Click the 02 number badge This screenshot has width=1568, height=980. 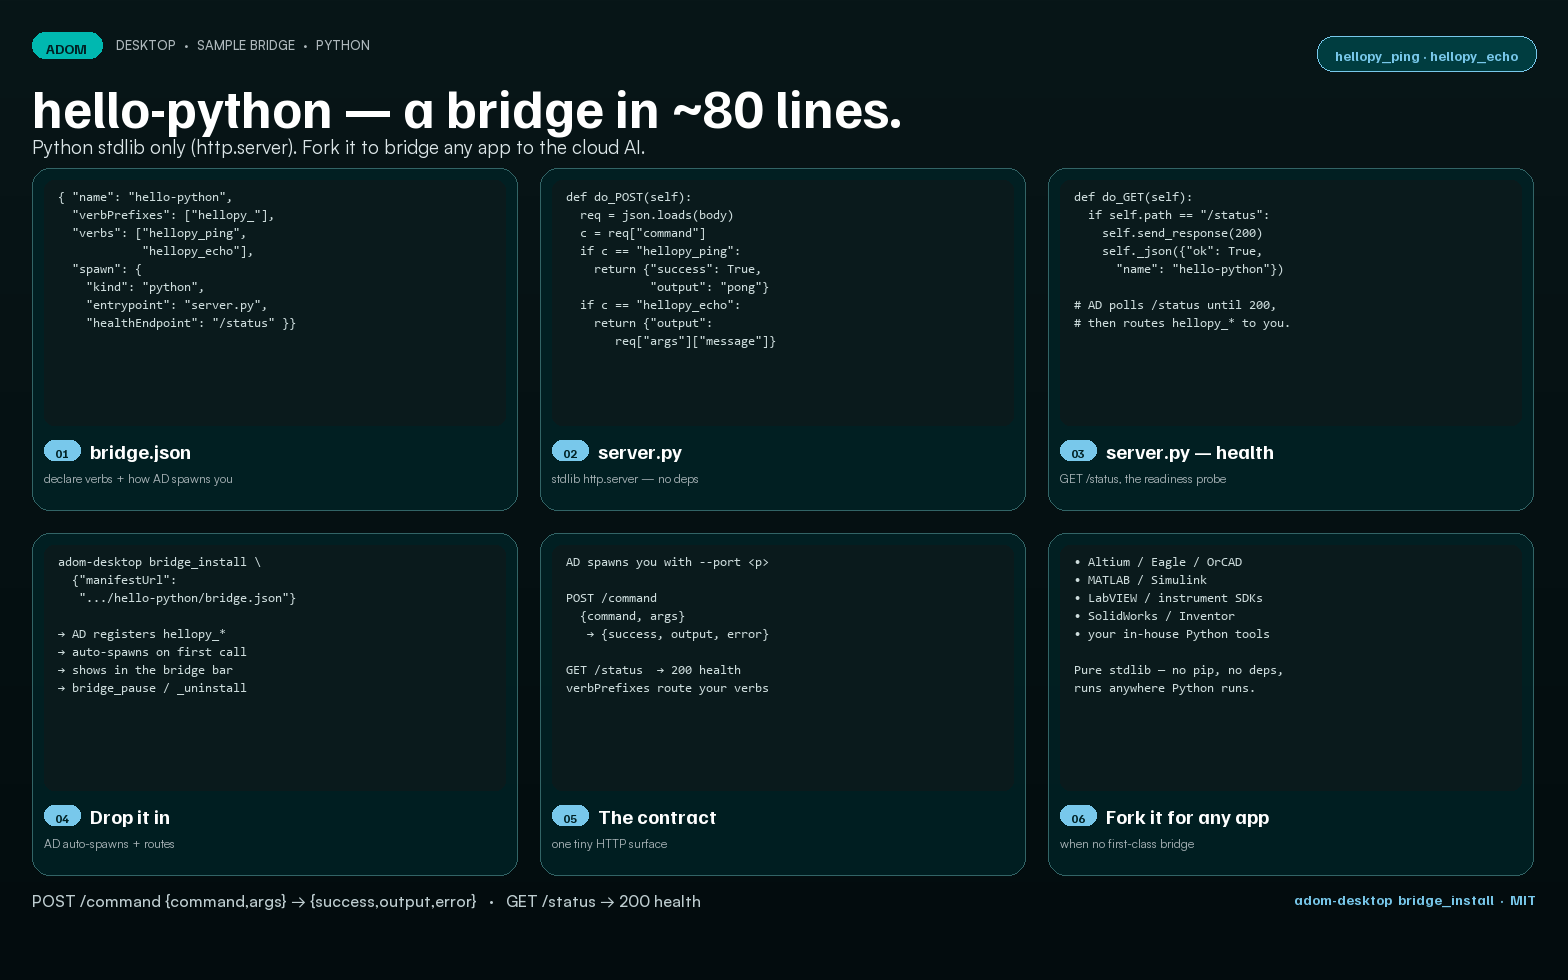click(570, 452)
